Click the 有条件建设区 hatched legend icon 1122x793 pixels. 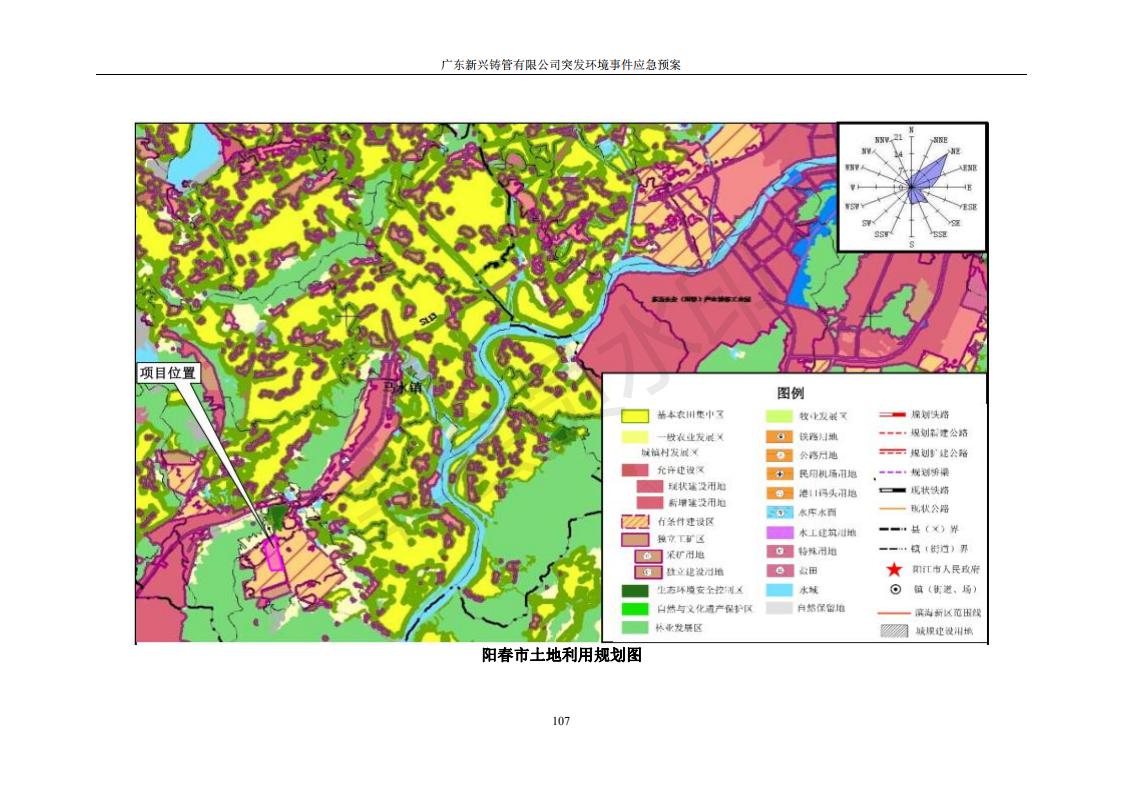tap(636, 521)
